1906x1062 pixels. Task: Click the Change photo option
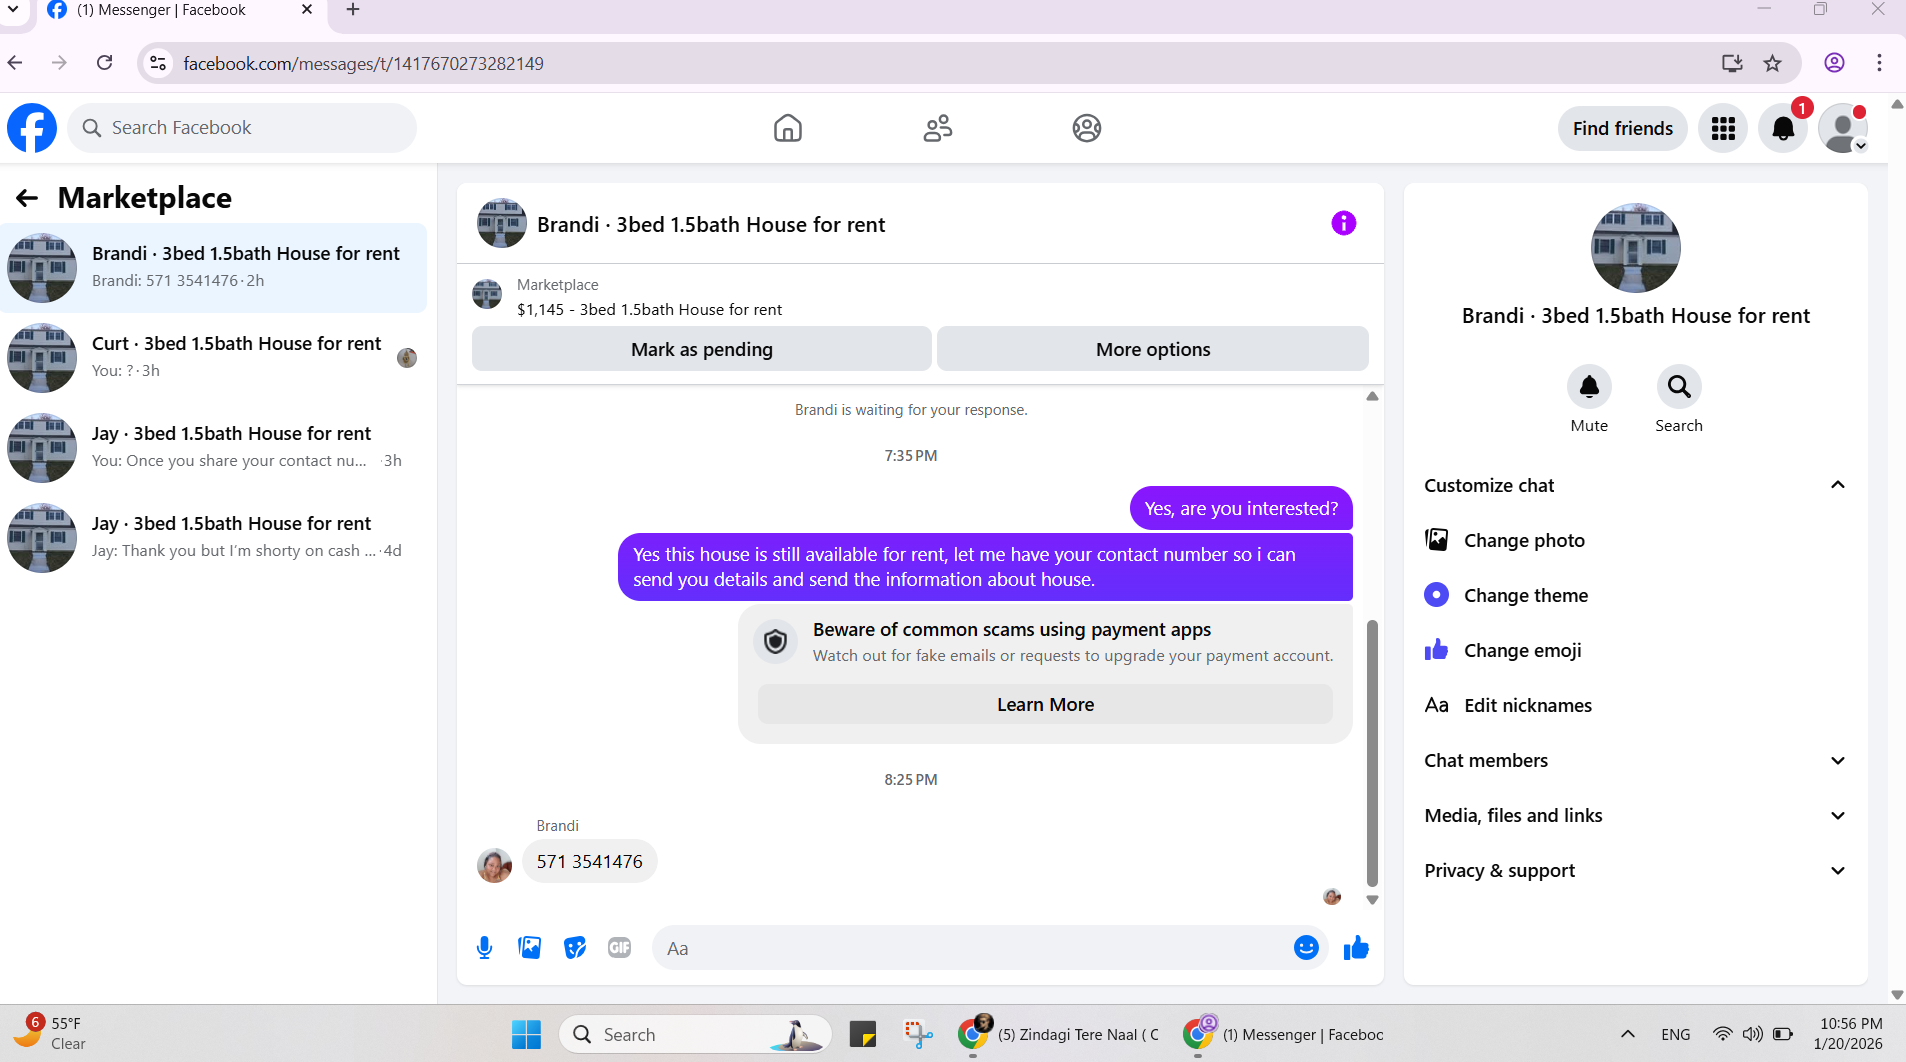tap(1636, 540)
